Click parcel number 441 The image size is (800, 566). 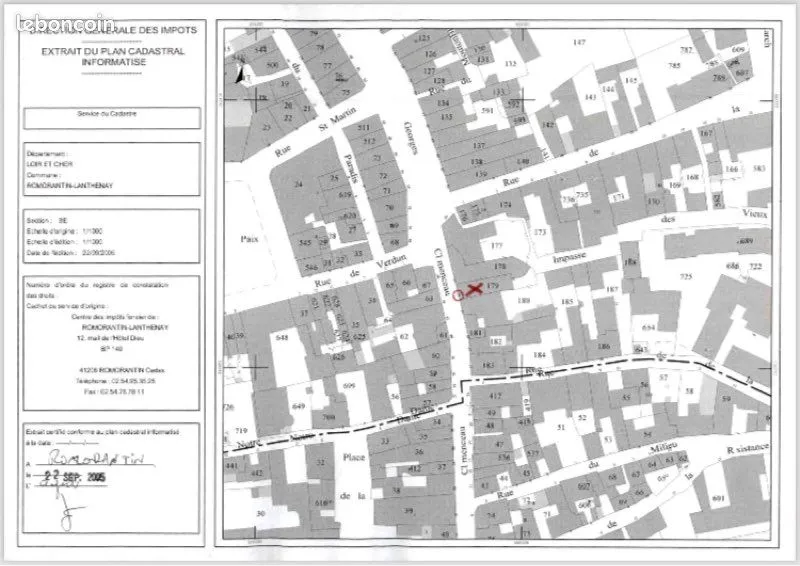point(231,465)
